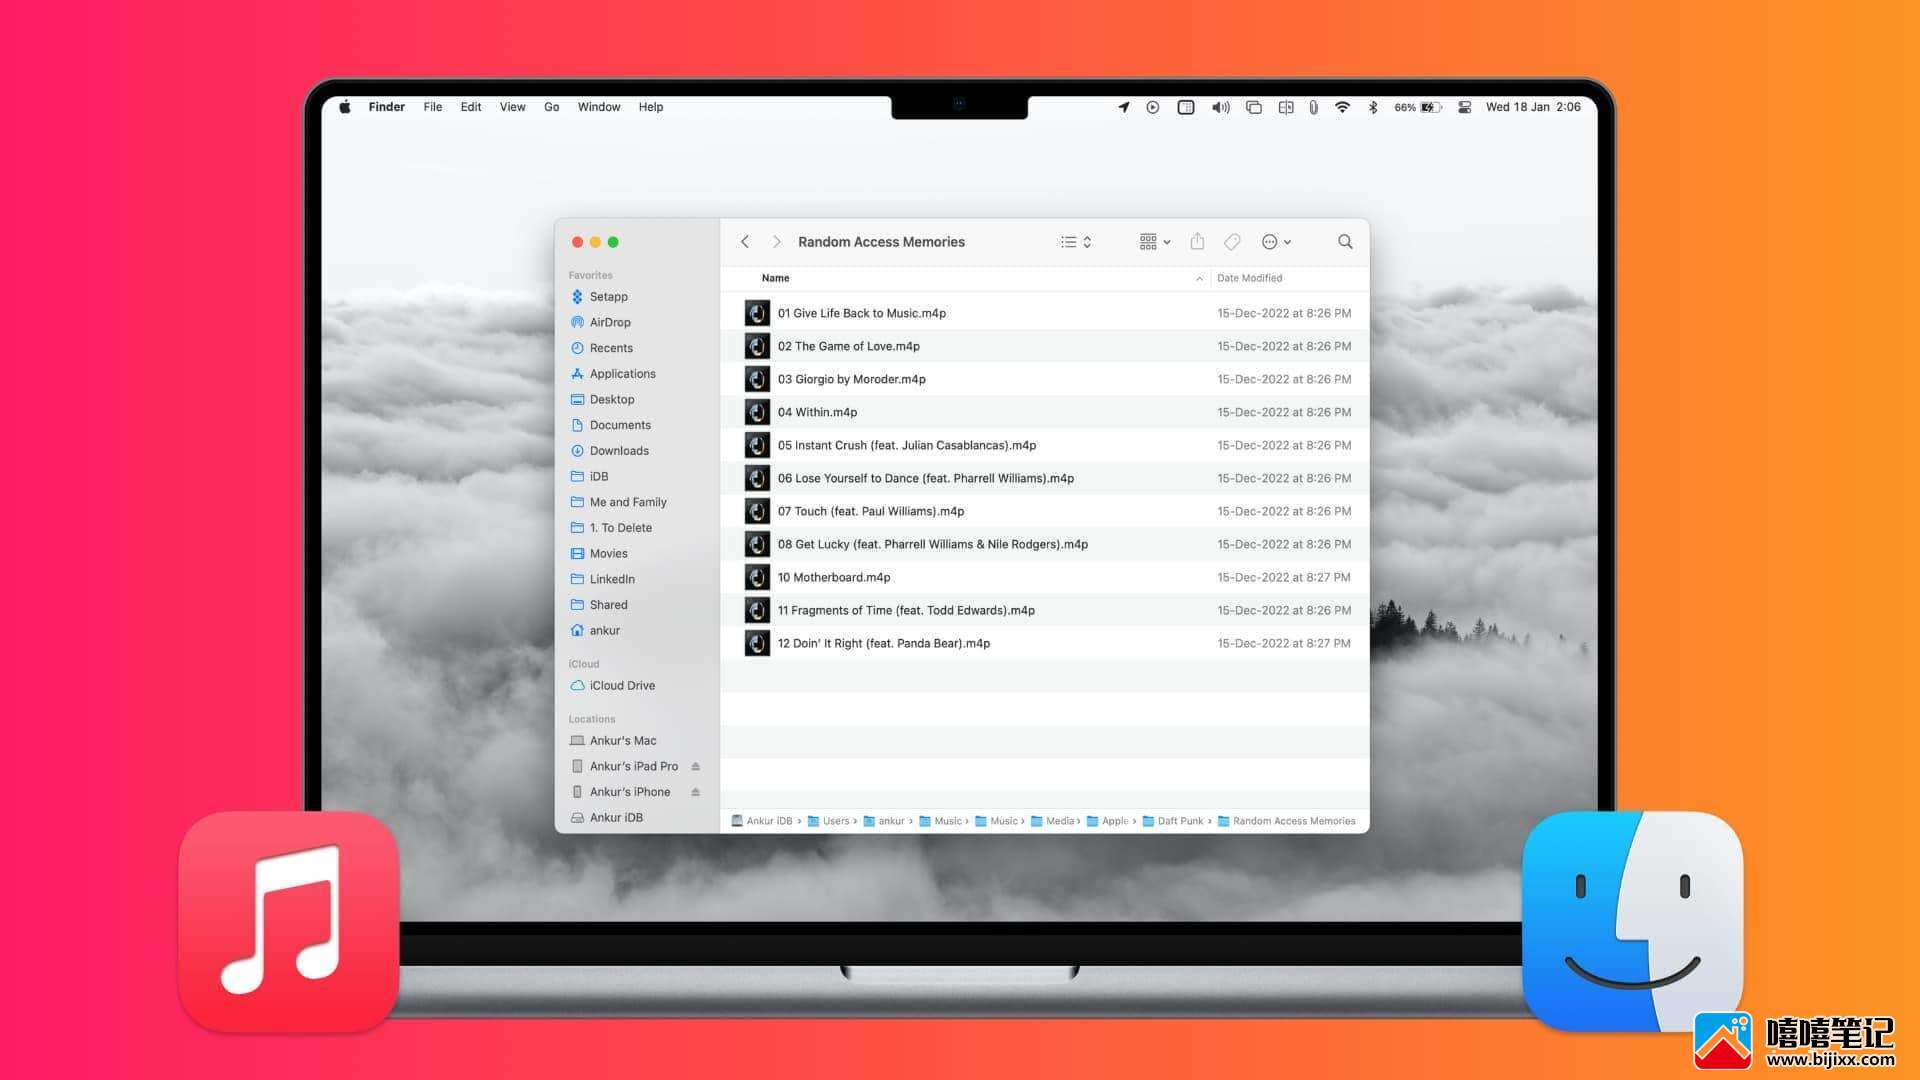Click the share icon in Finder toolbar

1197,241
